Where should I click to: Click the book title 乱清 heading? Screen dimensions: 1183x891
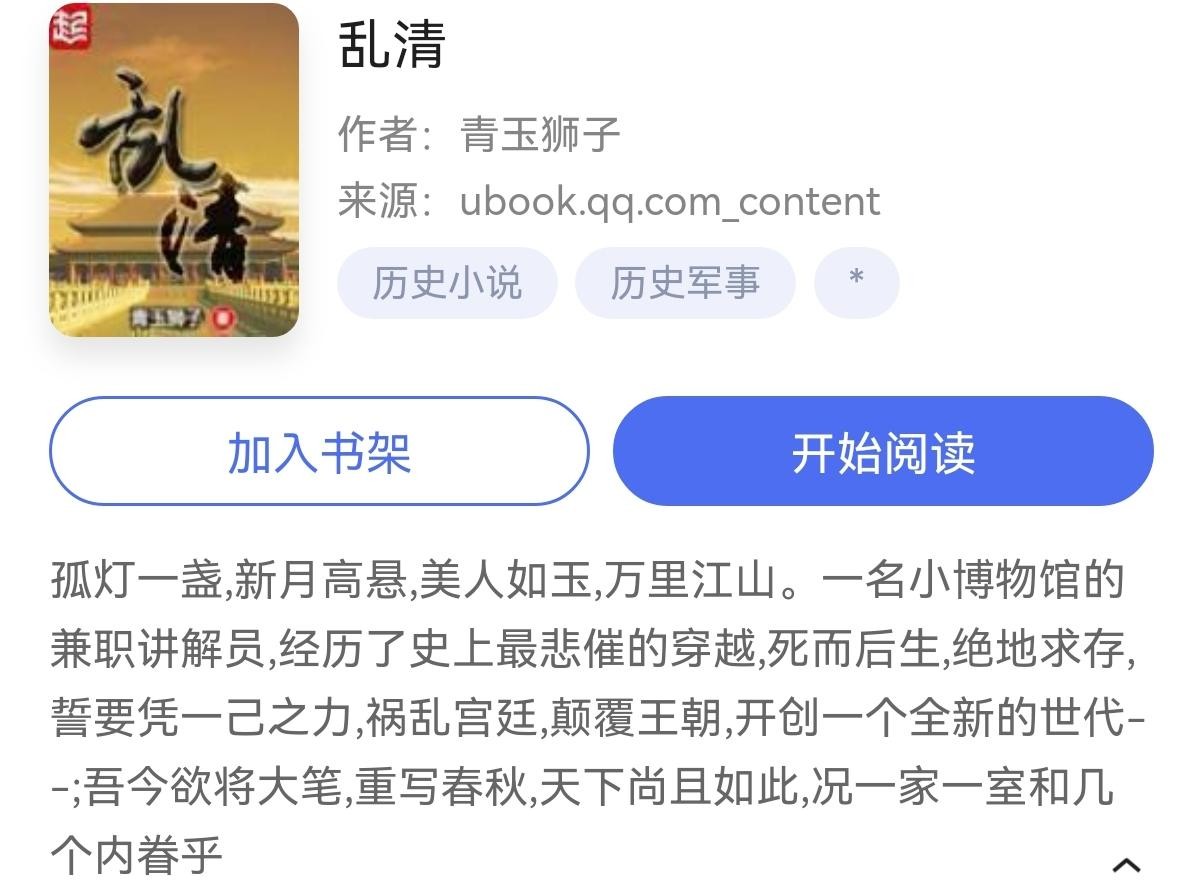[392, 44]
